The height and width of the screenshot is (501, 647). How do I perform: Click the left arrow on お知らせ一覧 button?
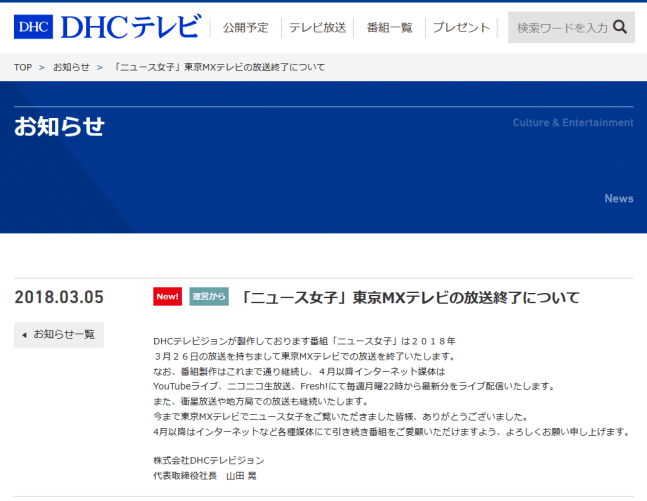[24, 335]
